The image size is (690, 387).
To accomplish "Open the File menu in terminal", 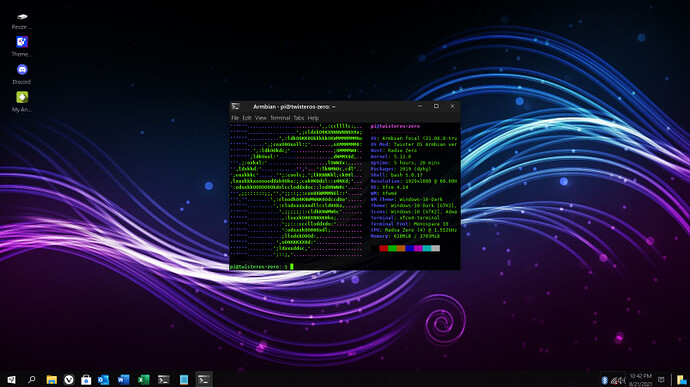I will click(x=235, y=118).
